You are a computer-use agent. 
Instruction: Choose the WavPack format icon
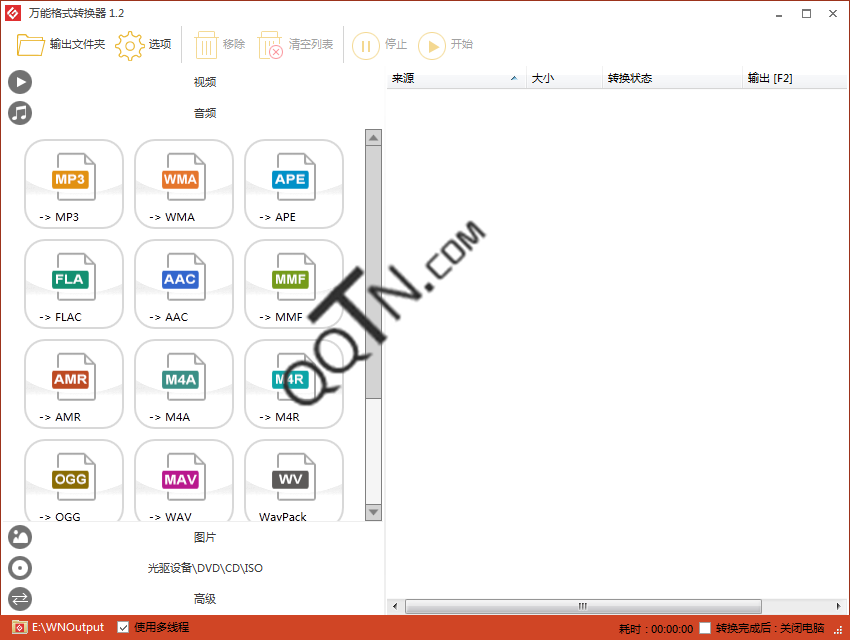click(x=293, y=482)
